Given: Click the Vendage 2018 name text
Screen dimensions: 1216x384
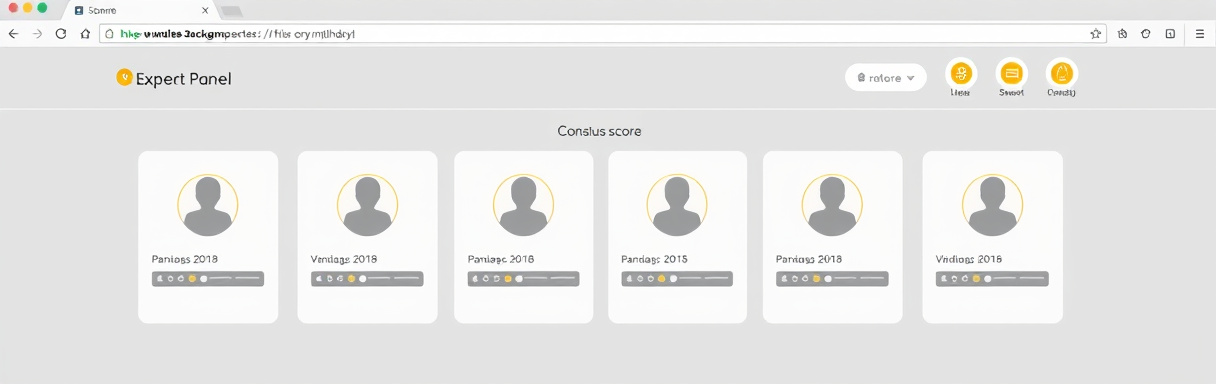Looking at the screenshot, I should pyautogui.click(x=344, y=259).
